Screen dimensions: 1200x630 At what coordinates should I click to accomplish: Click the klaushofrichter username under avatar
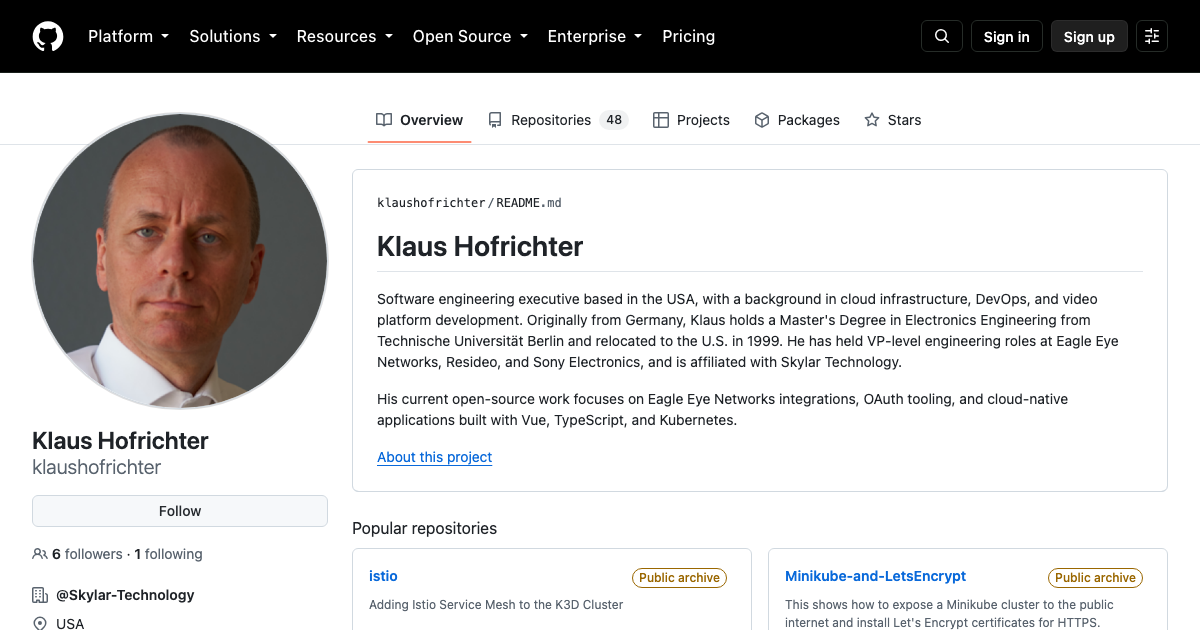(x=97, y=467)
